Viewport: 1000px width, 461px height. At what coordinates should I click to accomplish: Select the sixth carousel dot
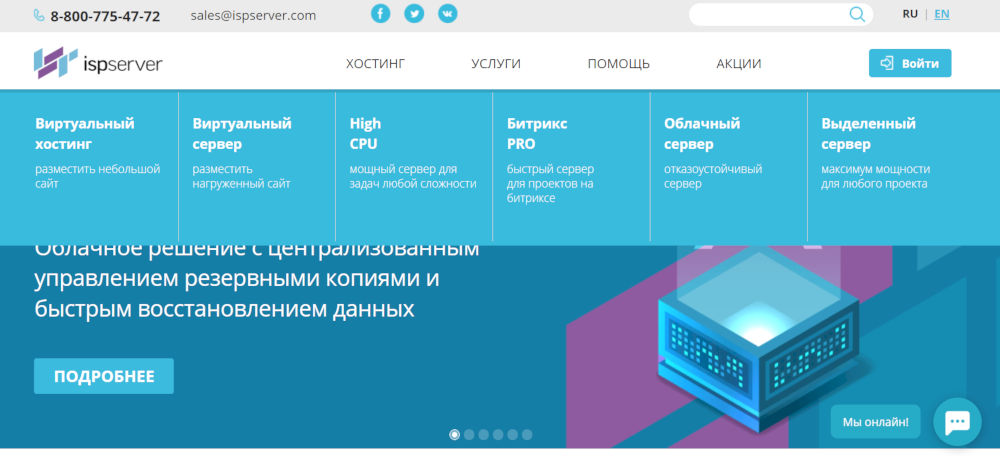[x=527, y=435]
